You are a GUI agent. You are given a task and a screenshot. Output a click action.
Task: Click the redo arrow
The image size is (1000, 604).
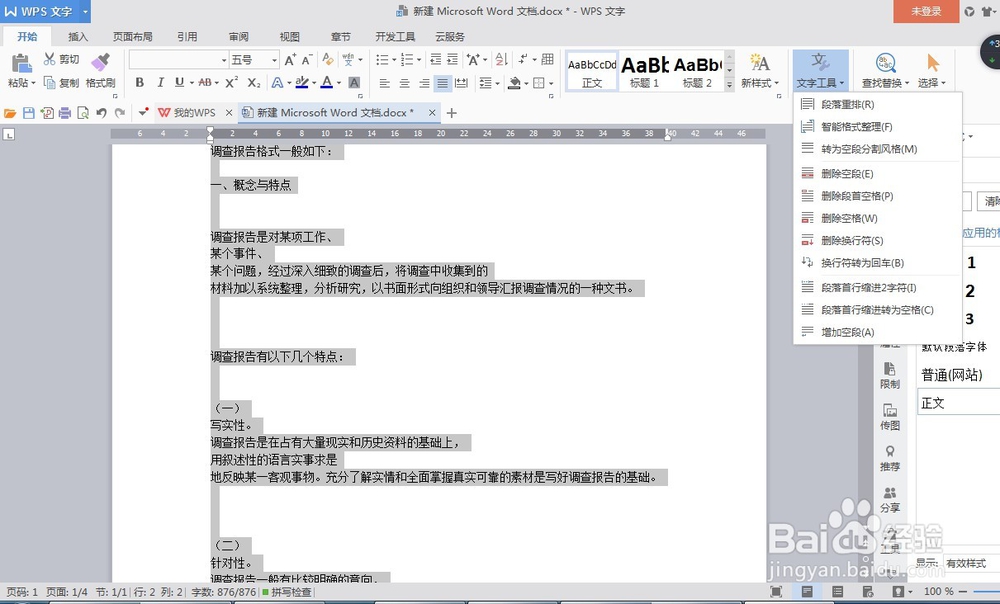(119, 113)
